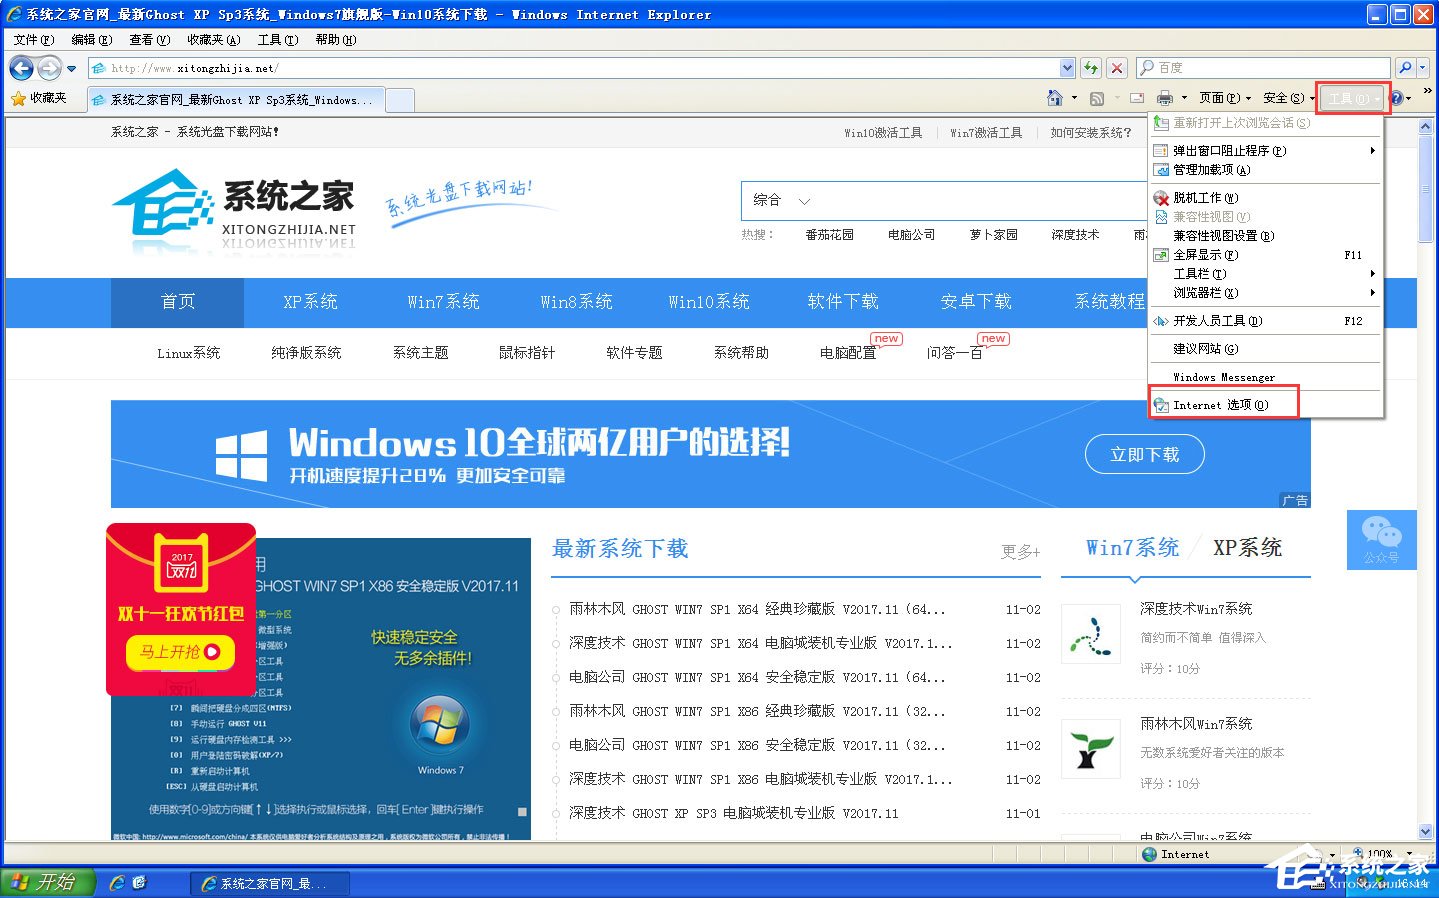Adjust the page zoom control at bottom right

coord(1380,853)
